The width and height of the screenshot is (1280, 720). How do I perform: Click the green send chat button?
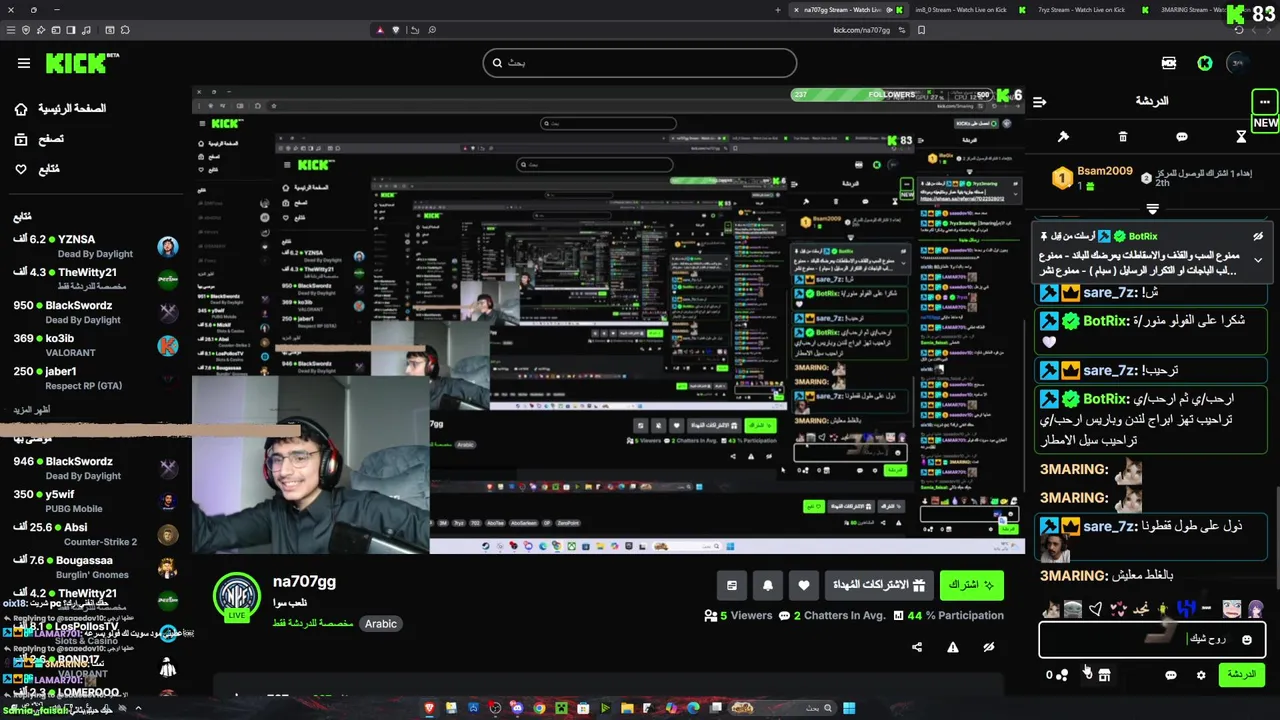tap(1241, 675)
